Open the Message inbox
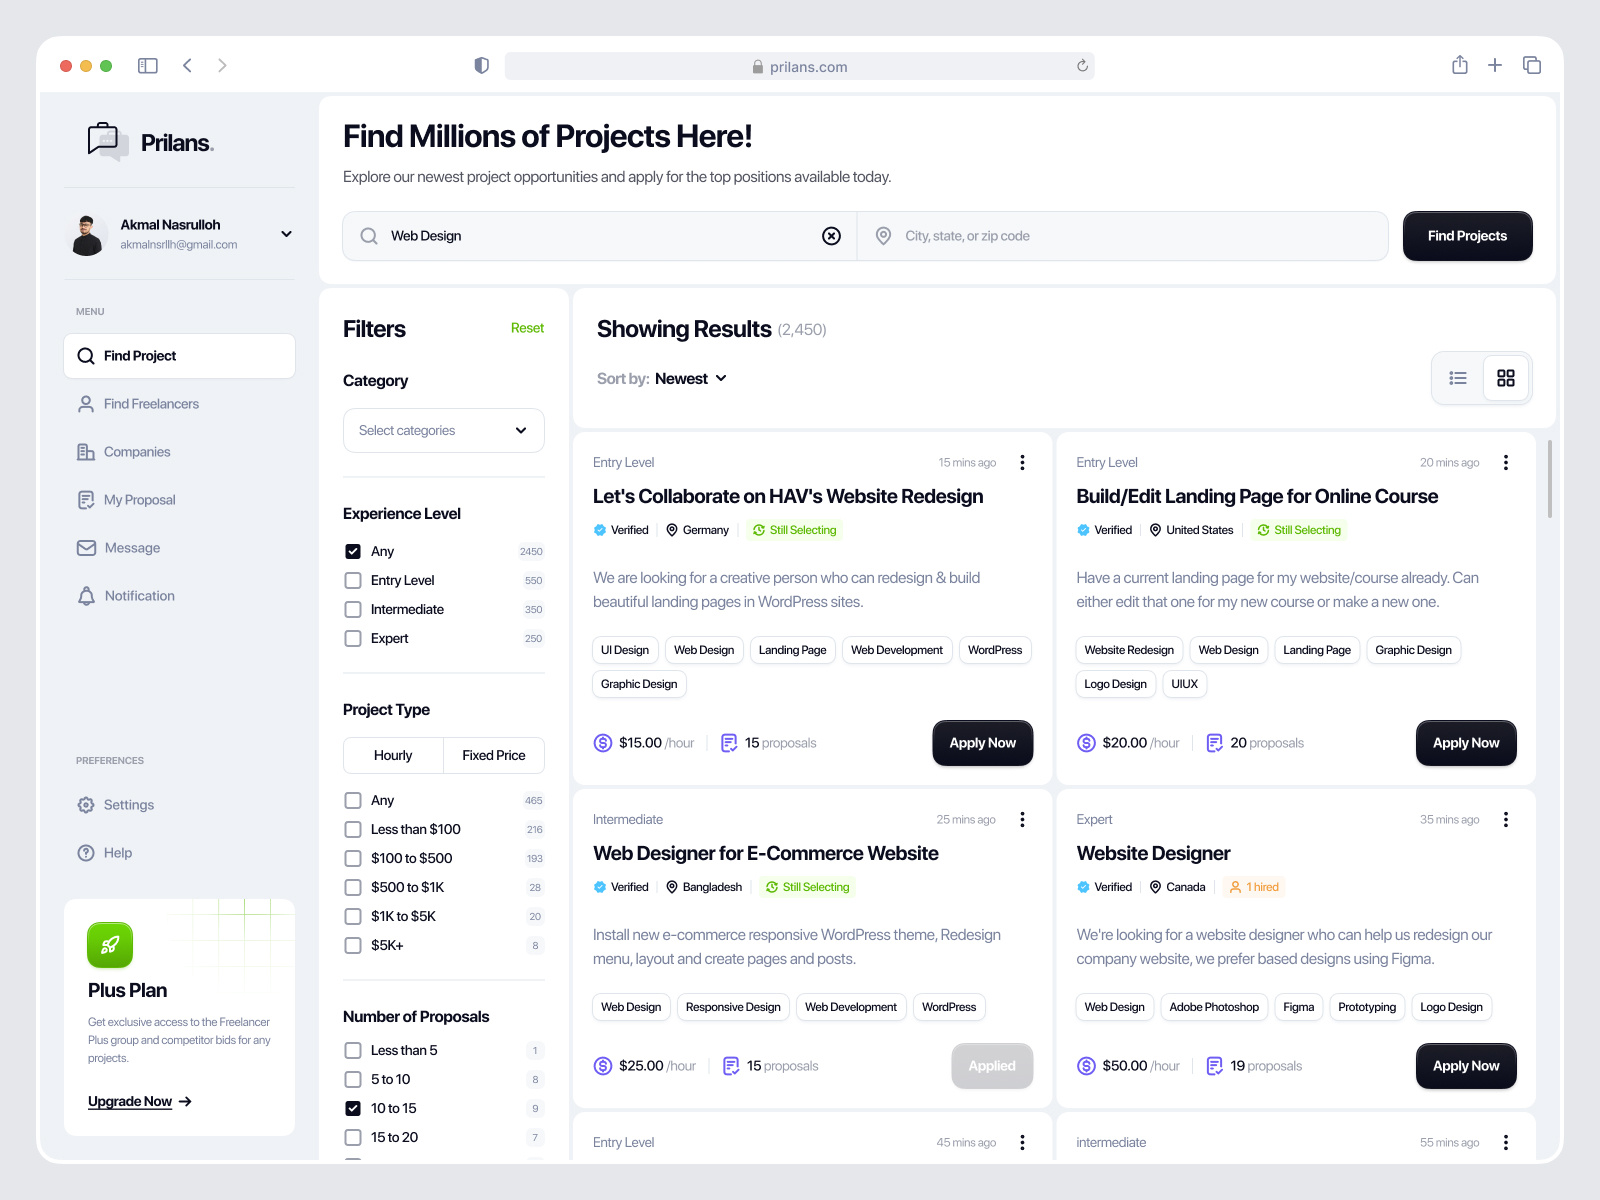This screenshot has height=1200, width=1600. tap(131, 547)
